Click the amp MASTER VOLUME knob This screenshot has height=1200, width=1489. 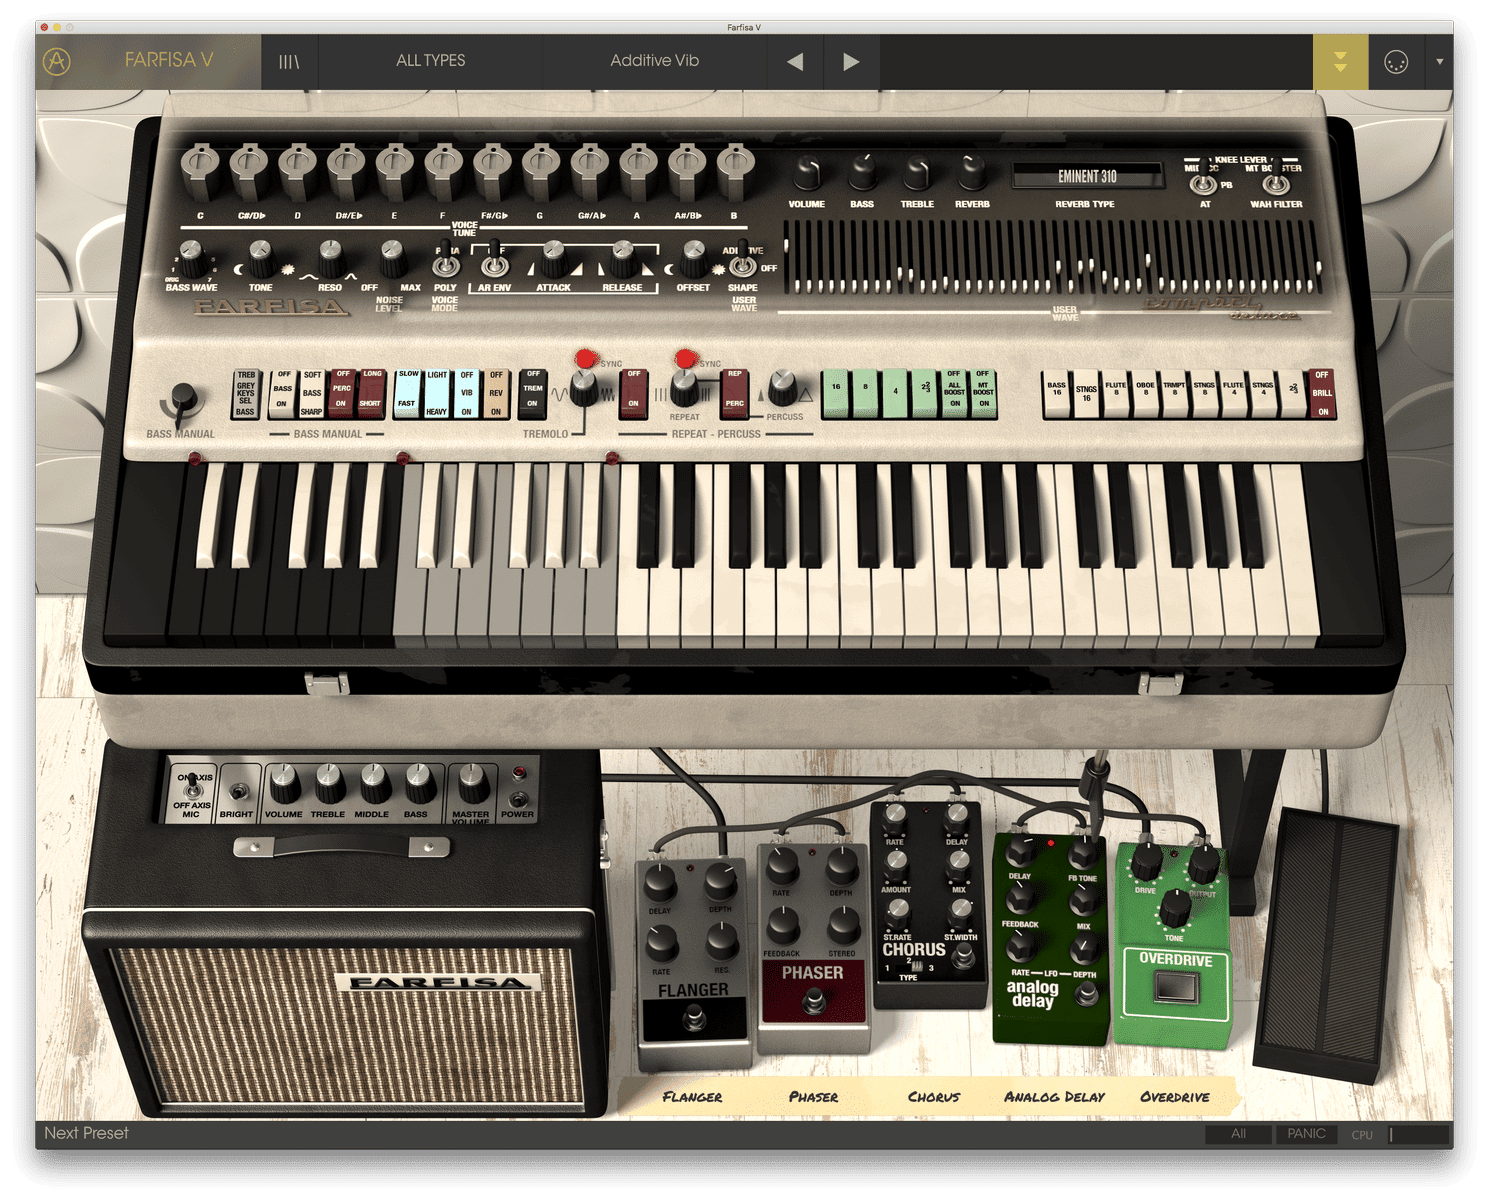point(473,785)
